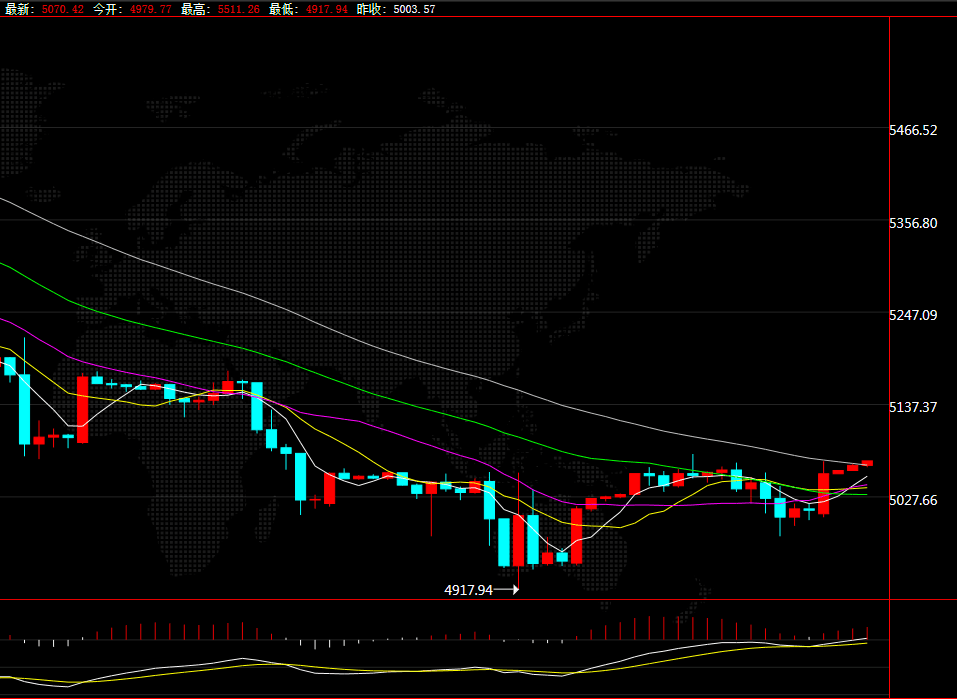
Task: Click the today's open value 4979.77
Action: [151, 9]
